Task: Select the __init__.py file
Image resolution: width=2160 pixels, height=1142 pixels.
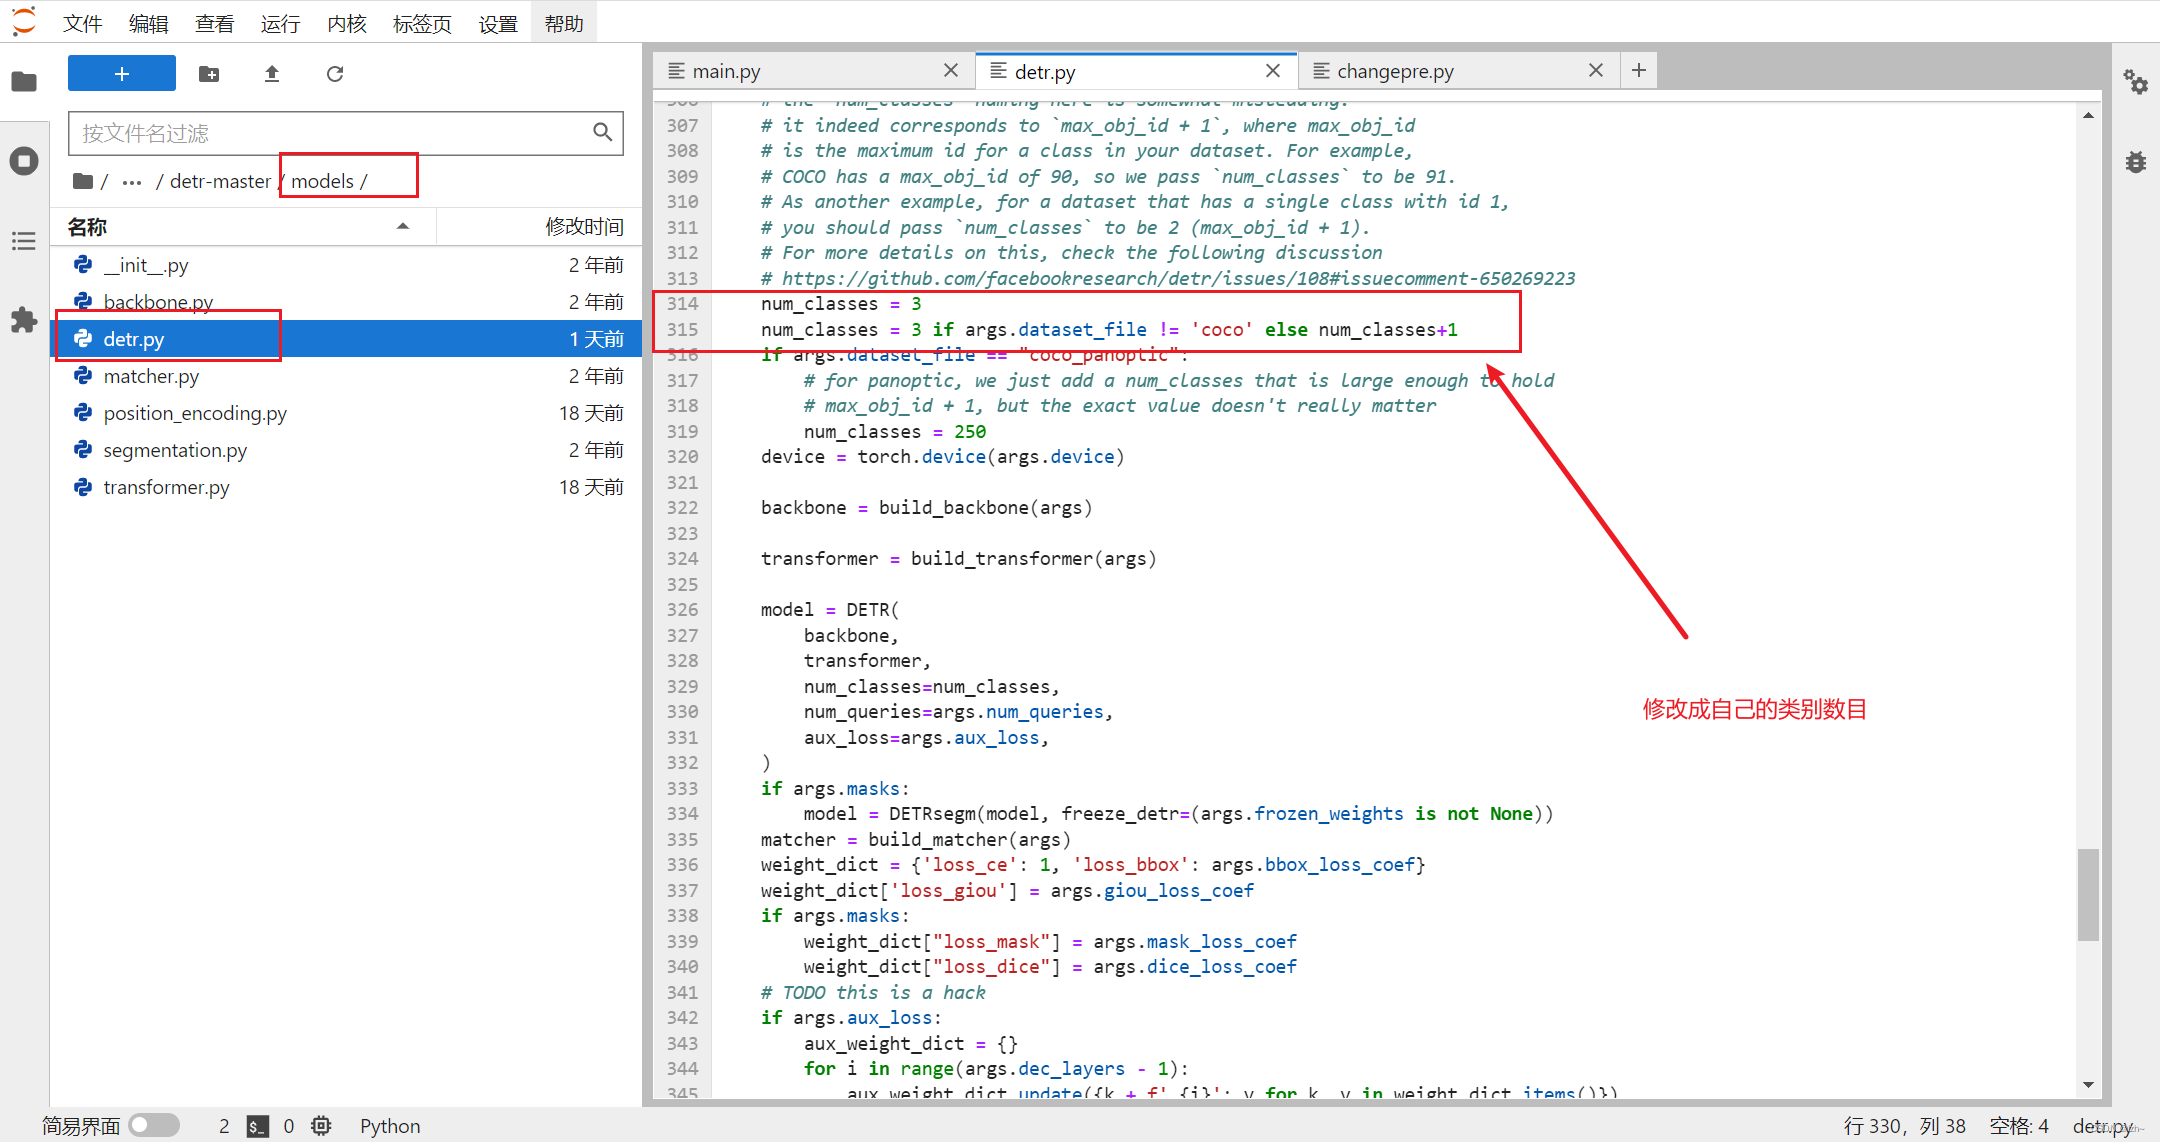Action: point(346,265)
